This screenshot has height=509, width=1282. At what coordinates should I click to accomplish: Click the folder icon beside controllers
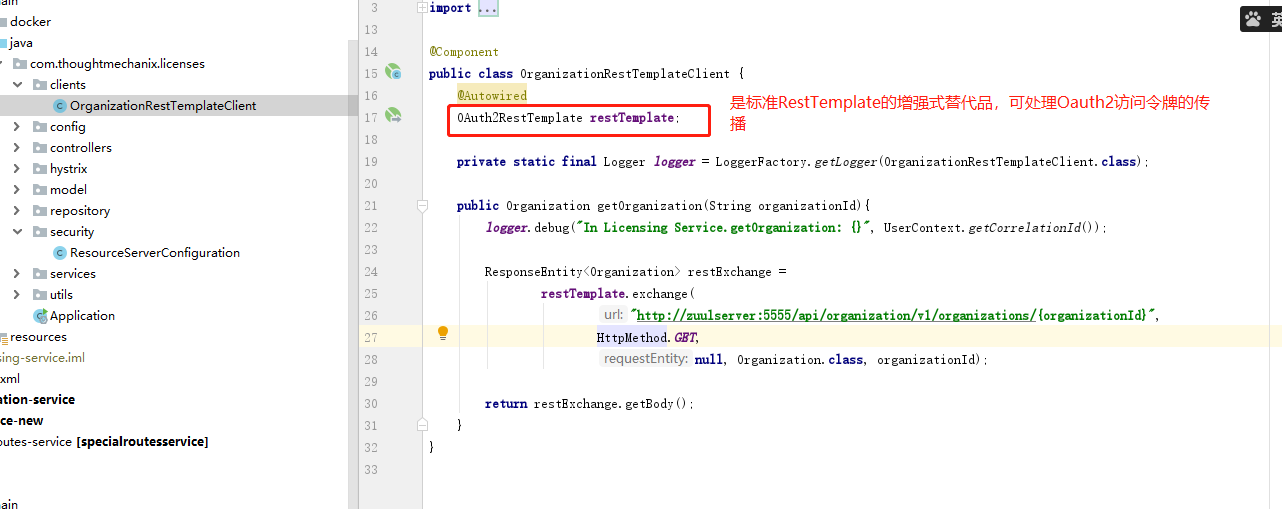tap(40, 148)
